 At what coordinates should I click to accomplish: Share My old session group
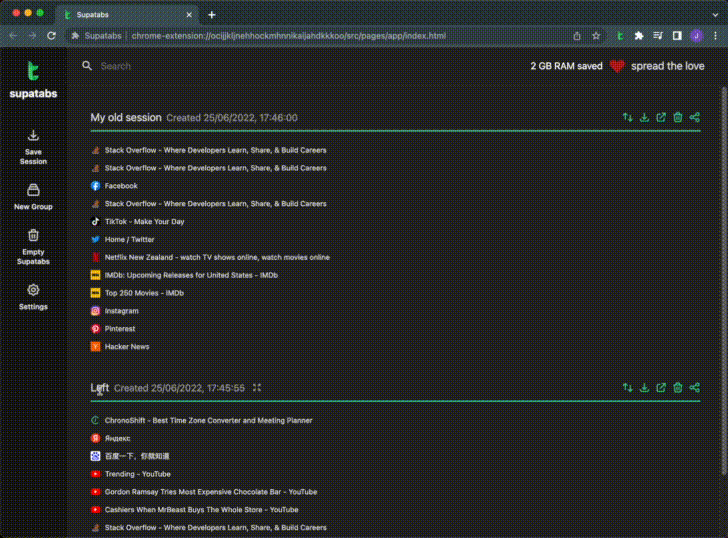[x=695, y=117]
